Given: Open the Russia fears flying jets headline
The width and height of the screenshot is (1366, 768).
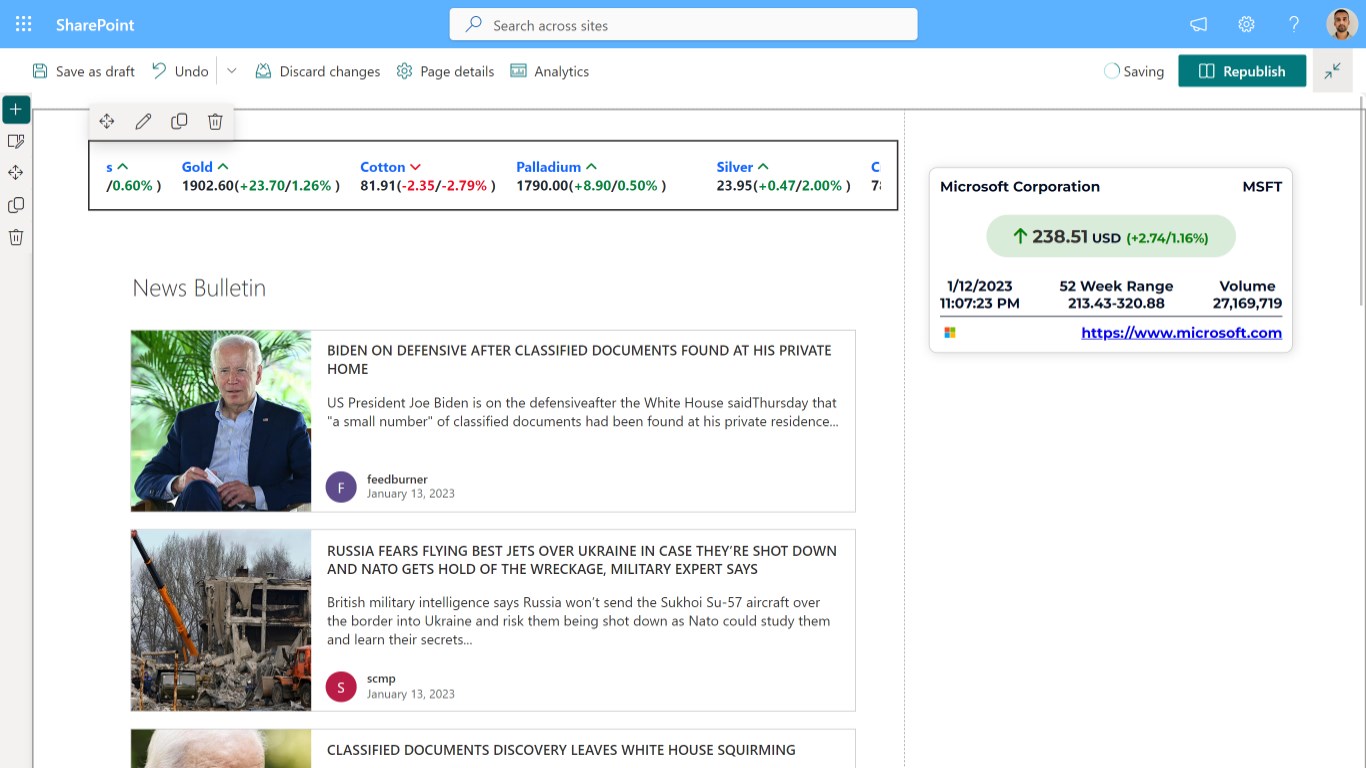Looking at the screenshot, I should (x=582, y=559).
